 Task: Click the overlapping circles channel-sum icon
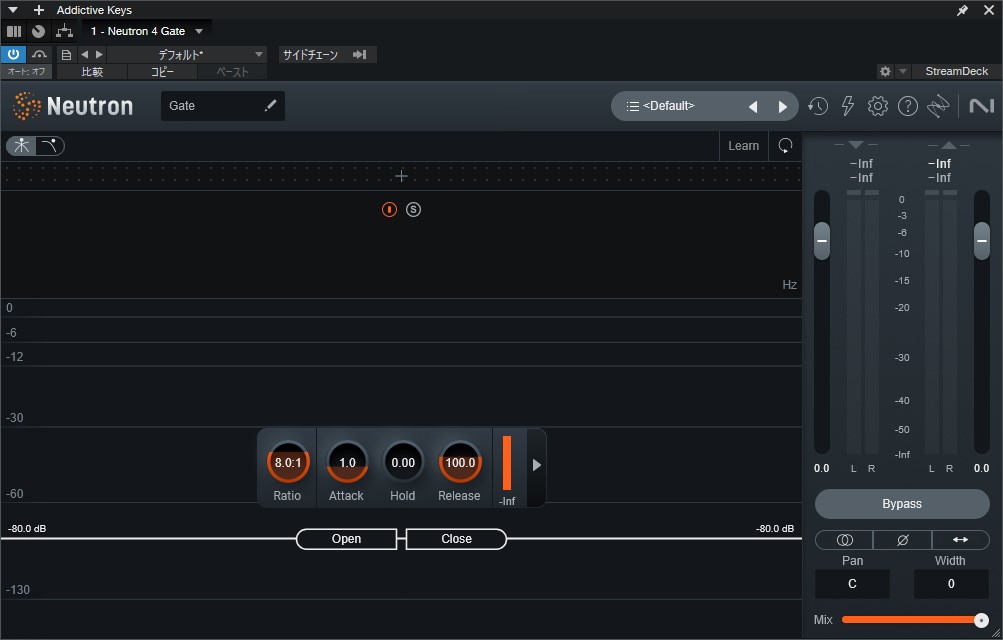[844, 540]
